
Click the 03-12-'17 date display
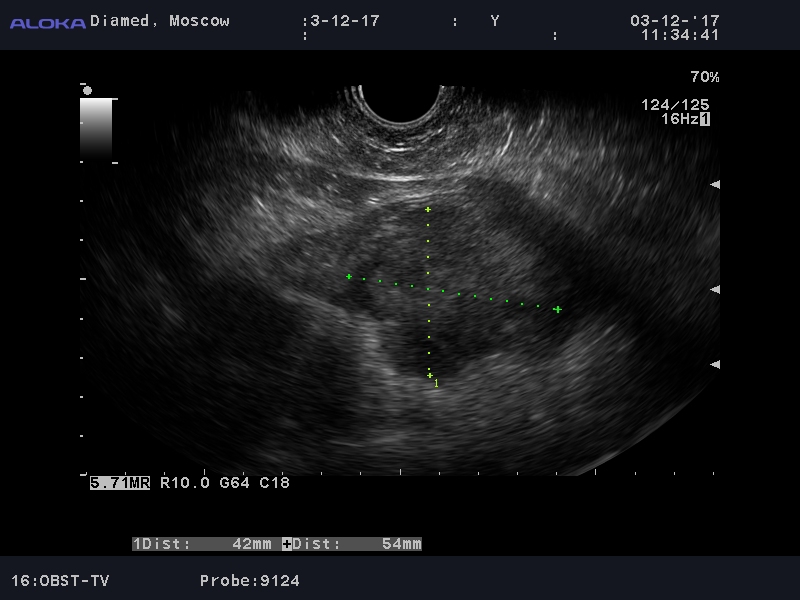pyautogui.click(x=674, y=21)
